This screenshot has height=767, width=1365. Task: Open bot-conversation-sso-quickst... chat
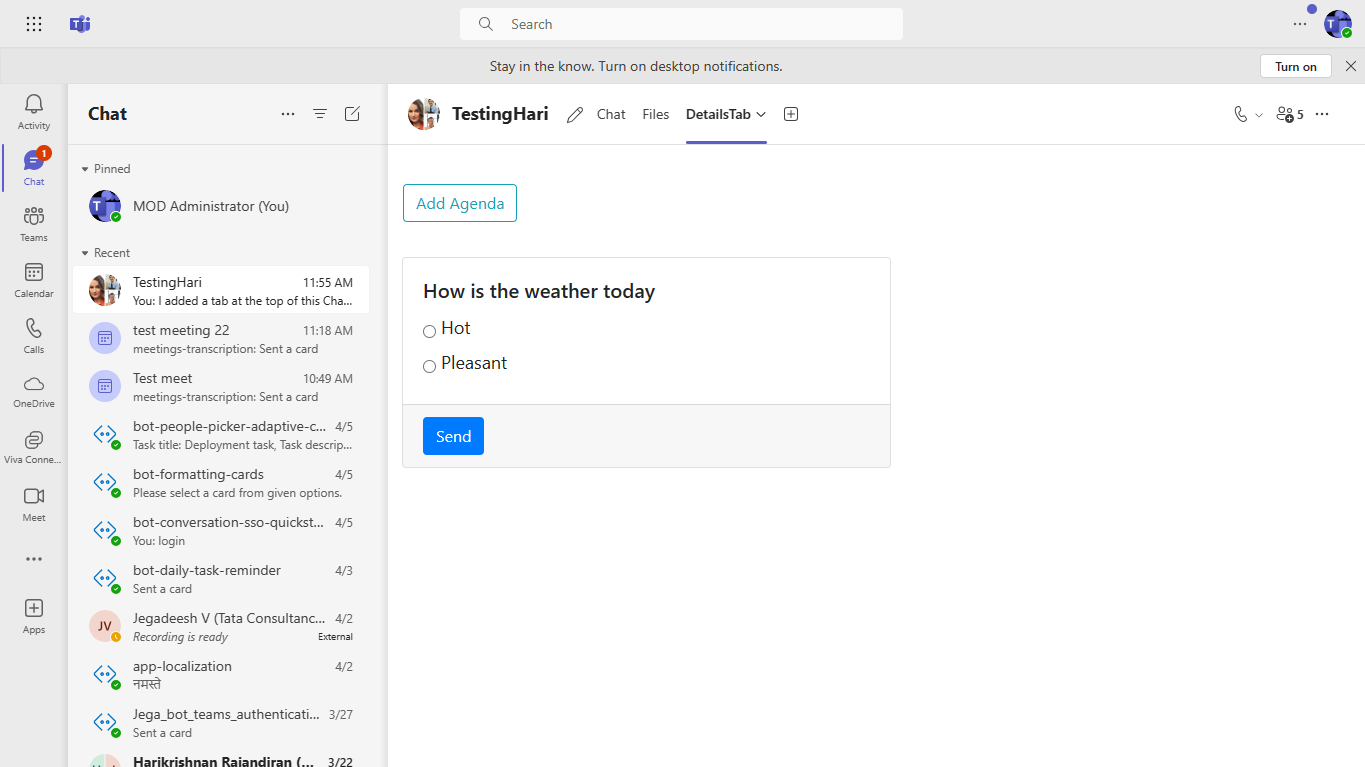coord(221,530)
